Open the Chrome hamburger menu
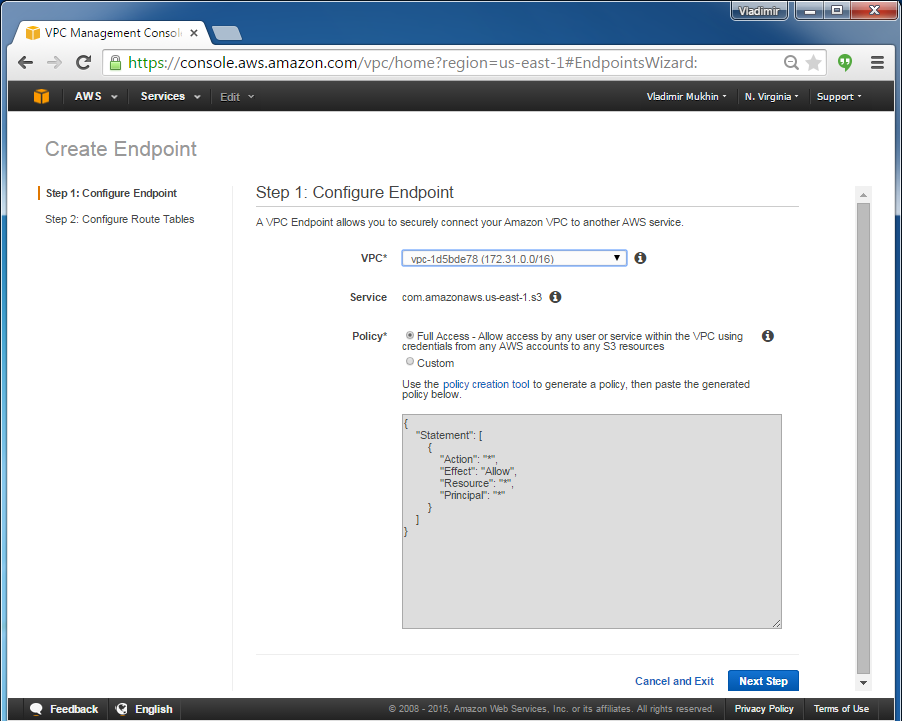902x721 pixels. click(877, 63)
